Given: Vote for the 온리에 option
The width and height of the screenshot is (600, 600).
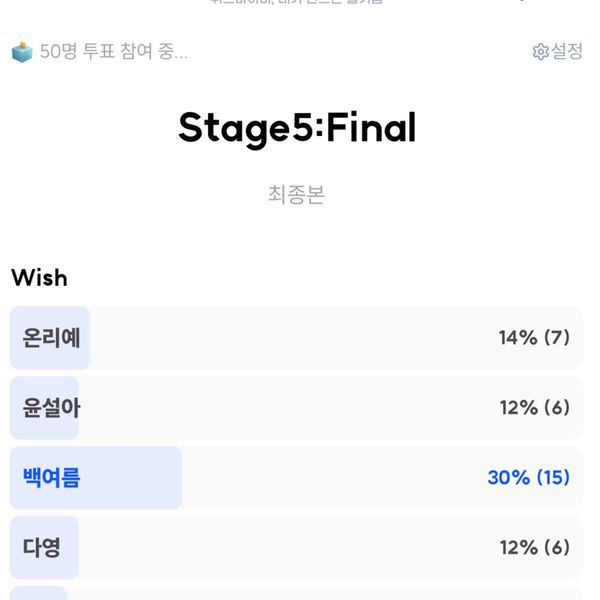Looking at the screenshot, I should click(x=297, y=338).
